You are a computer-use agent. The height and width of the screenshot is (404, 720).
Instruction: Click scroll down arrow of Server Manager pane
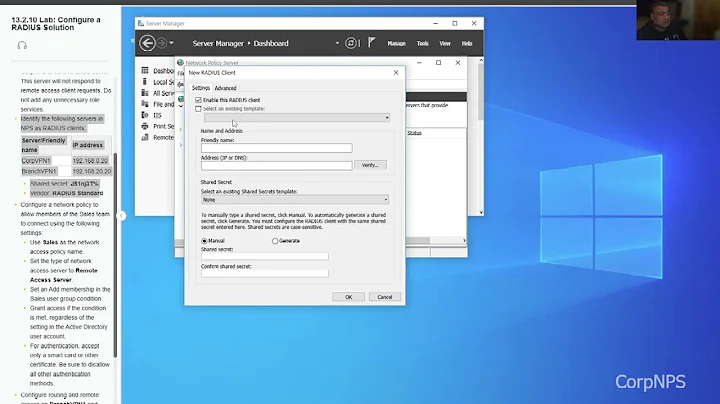[x=481, y=212]
